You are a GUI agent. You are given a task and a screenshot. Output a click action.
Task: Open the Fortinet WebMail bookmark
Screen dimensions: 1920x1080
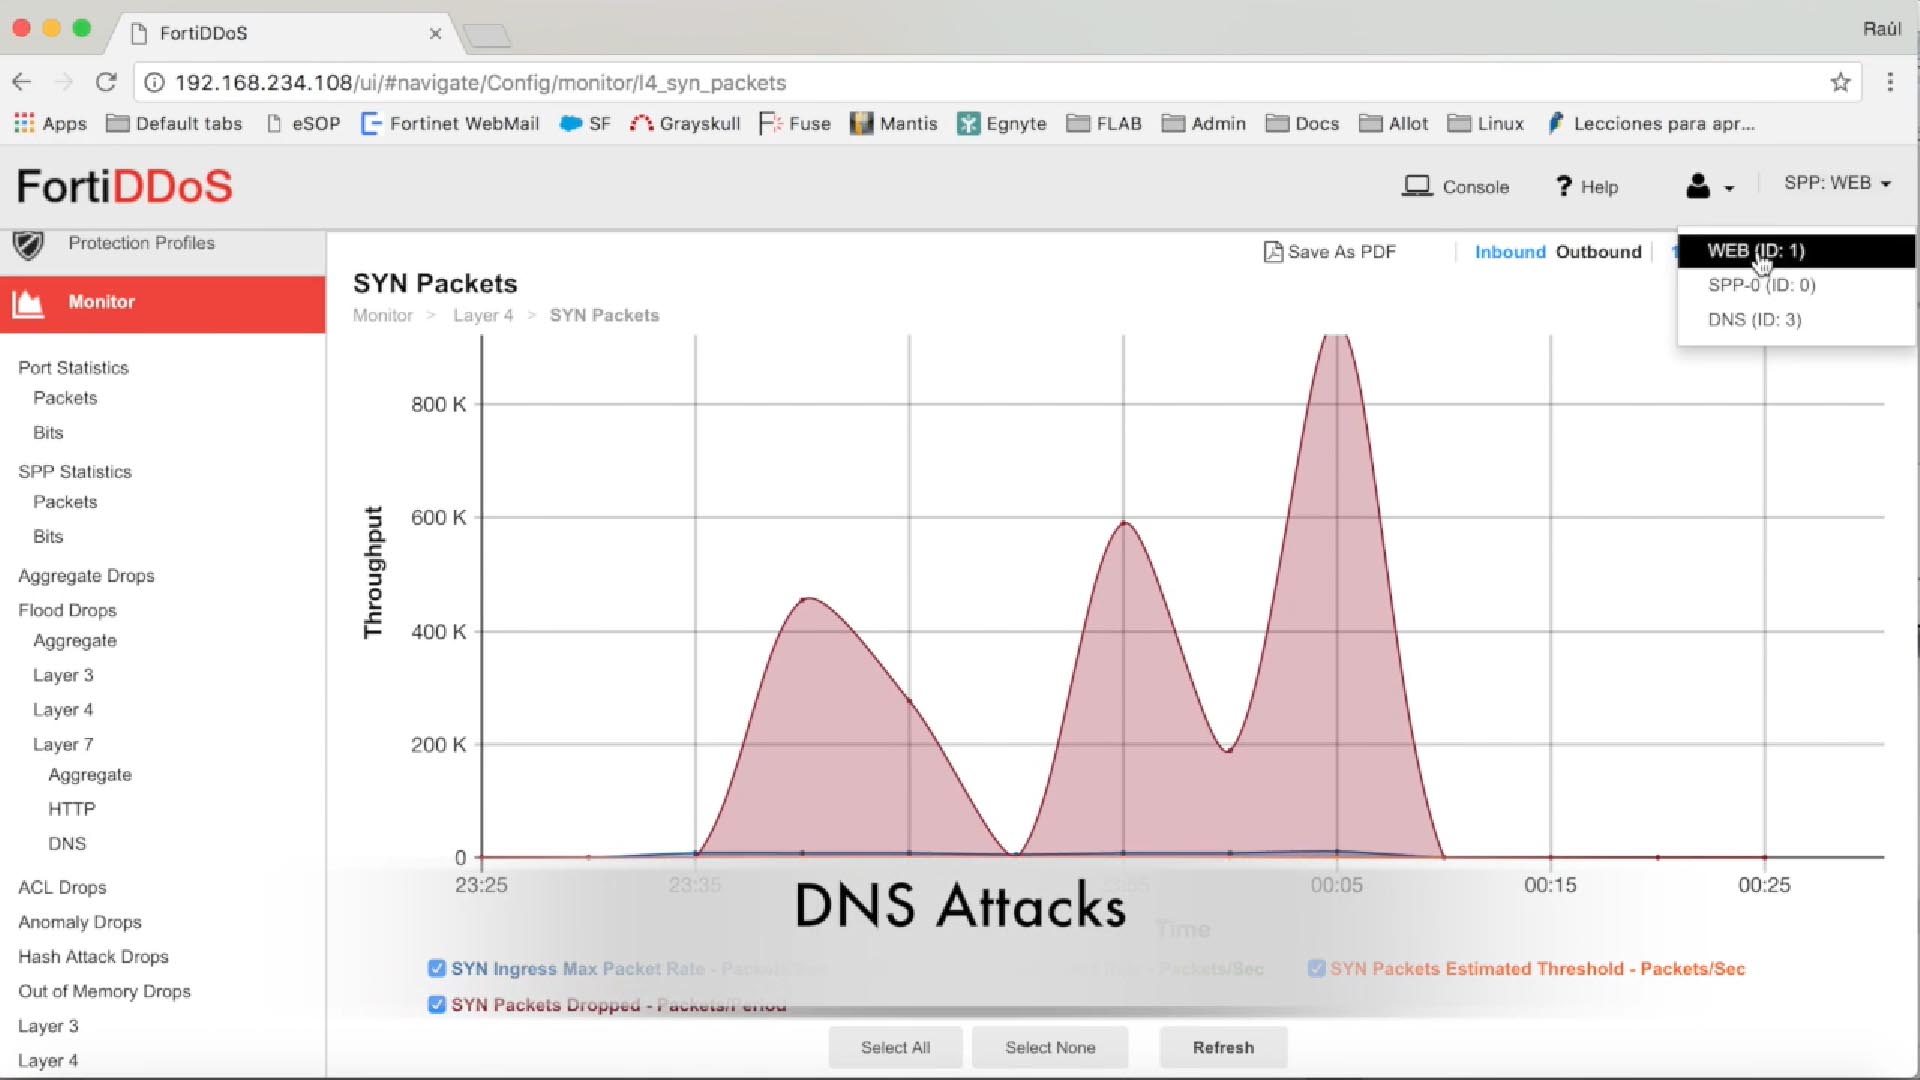[450, 124]
